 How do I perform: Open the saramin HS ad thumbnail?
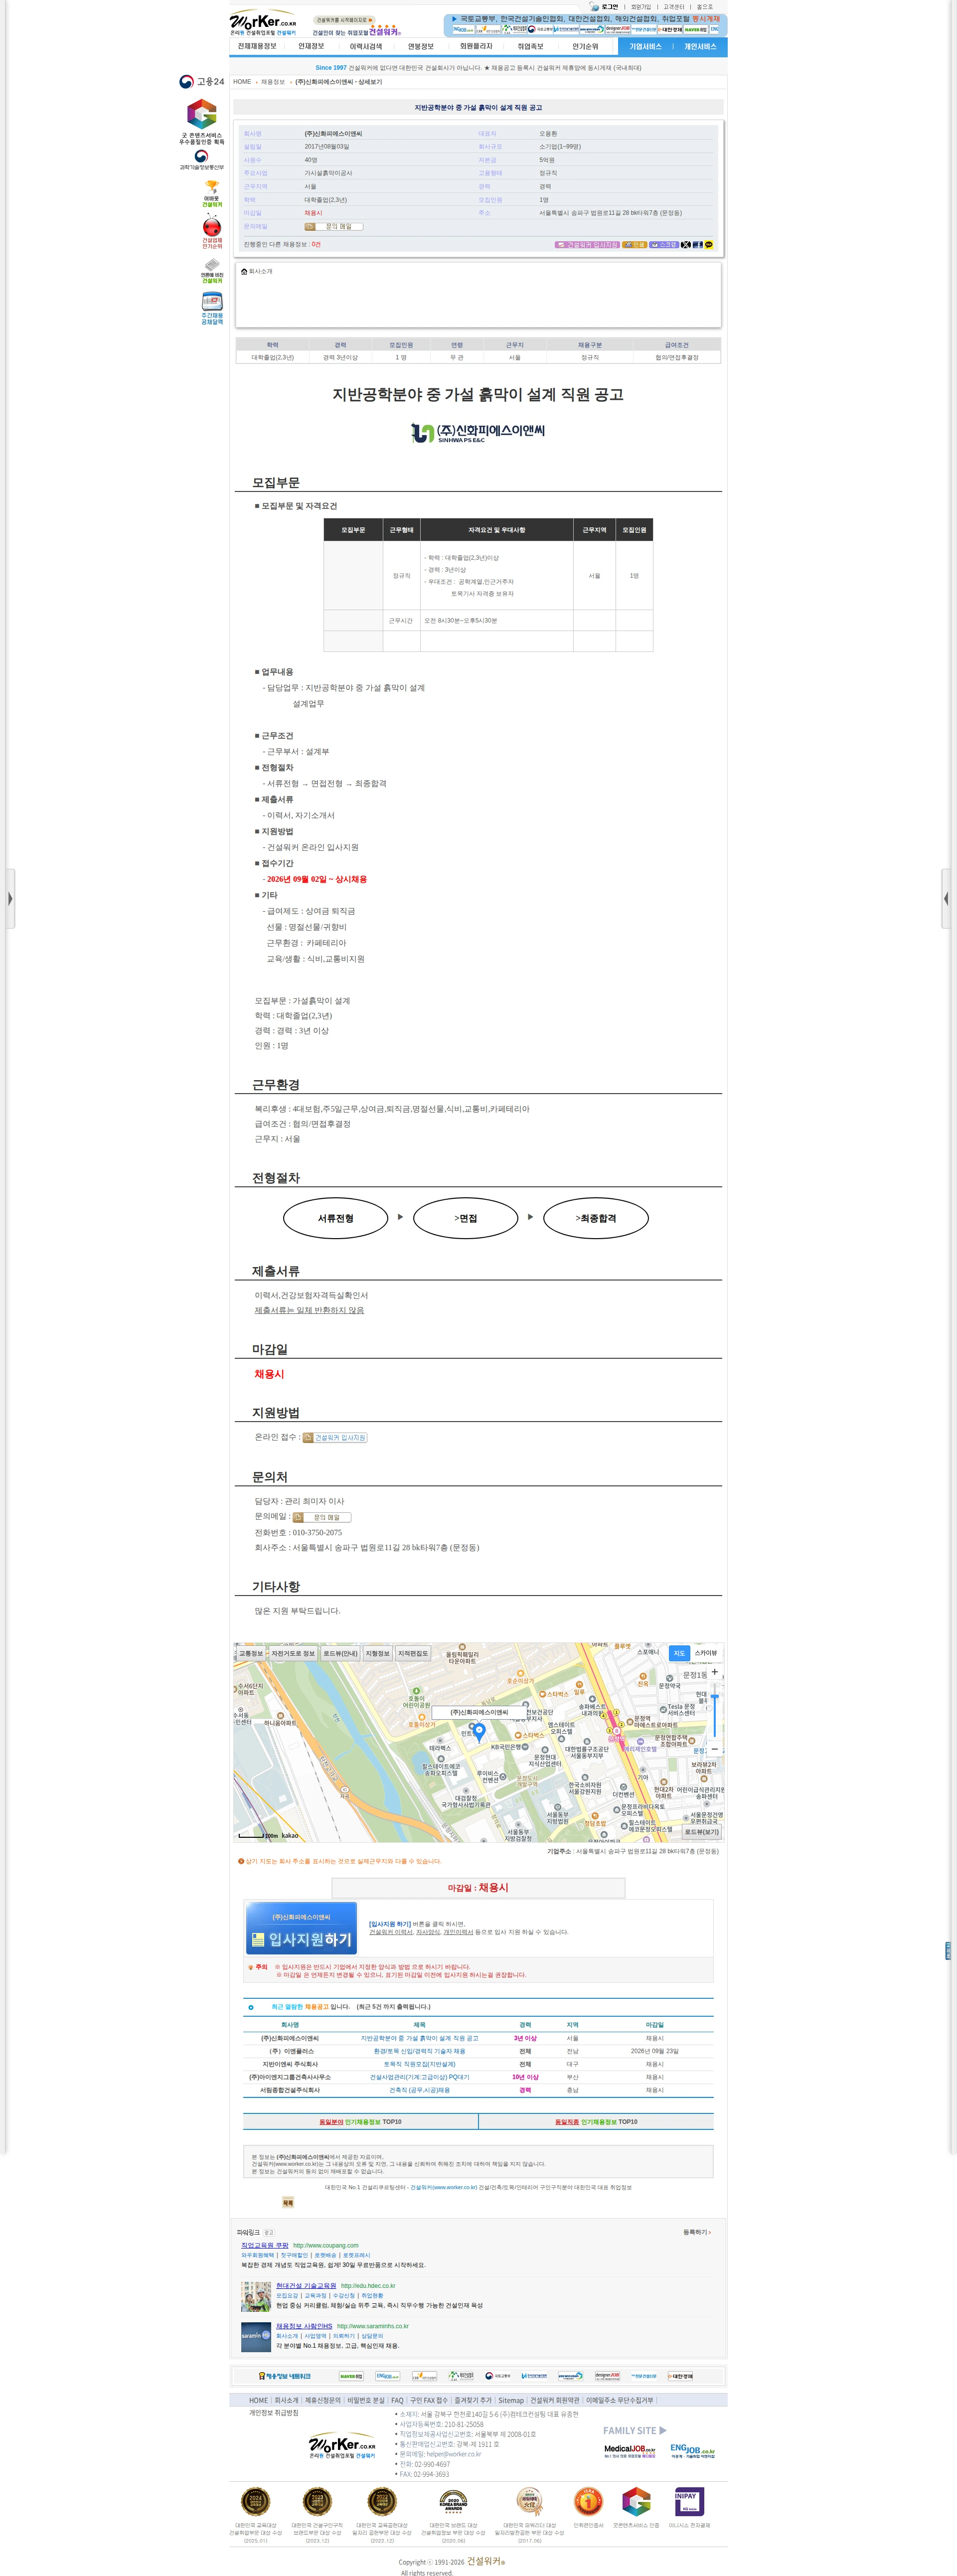click(x=256, y=2337)
